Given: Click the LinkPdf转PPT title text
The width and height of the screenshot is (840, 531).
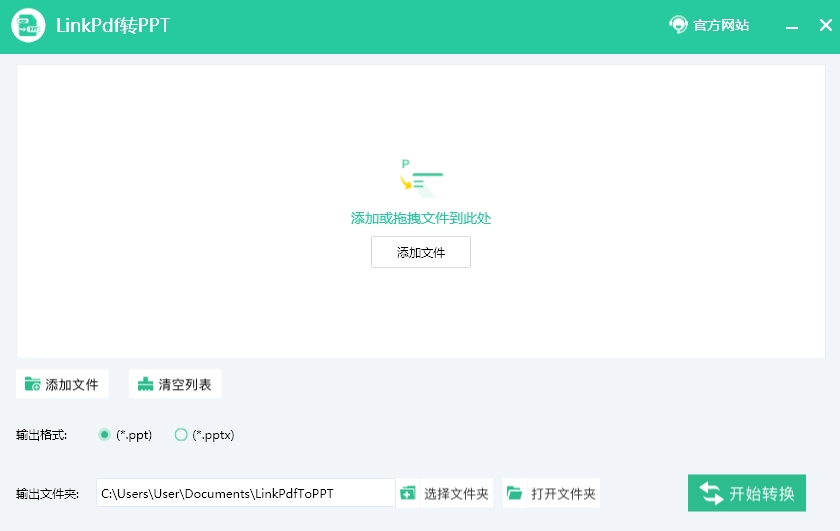Looking at the screenshot, I should (113, 25).
